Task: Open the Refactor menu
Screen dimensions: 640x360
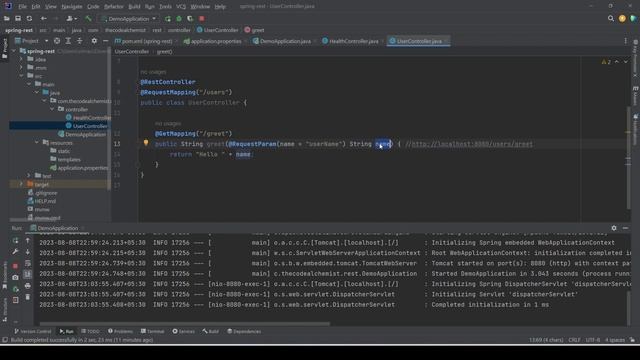Action: coord(113,7)
